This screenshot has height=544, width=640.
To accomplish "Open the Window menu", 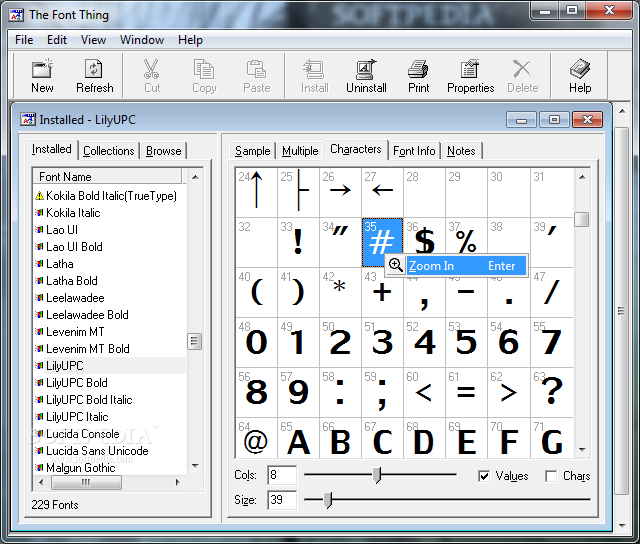I will pos(142,40).
